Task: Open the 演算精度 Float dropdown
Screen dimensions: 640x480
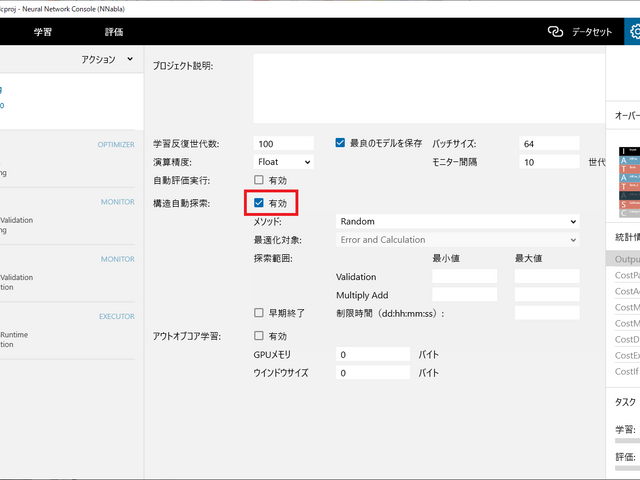Action: coord(284,161)
